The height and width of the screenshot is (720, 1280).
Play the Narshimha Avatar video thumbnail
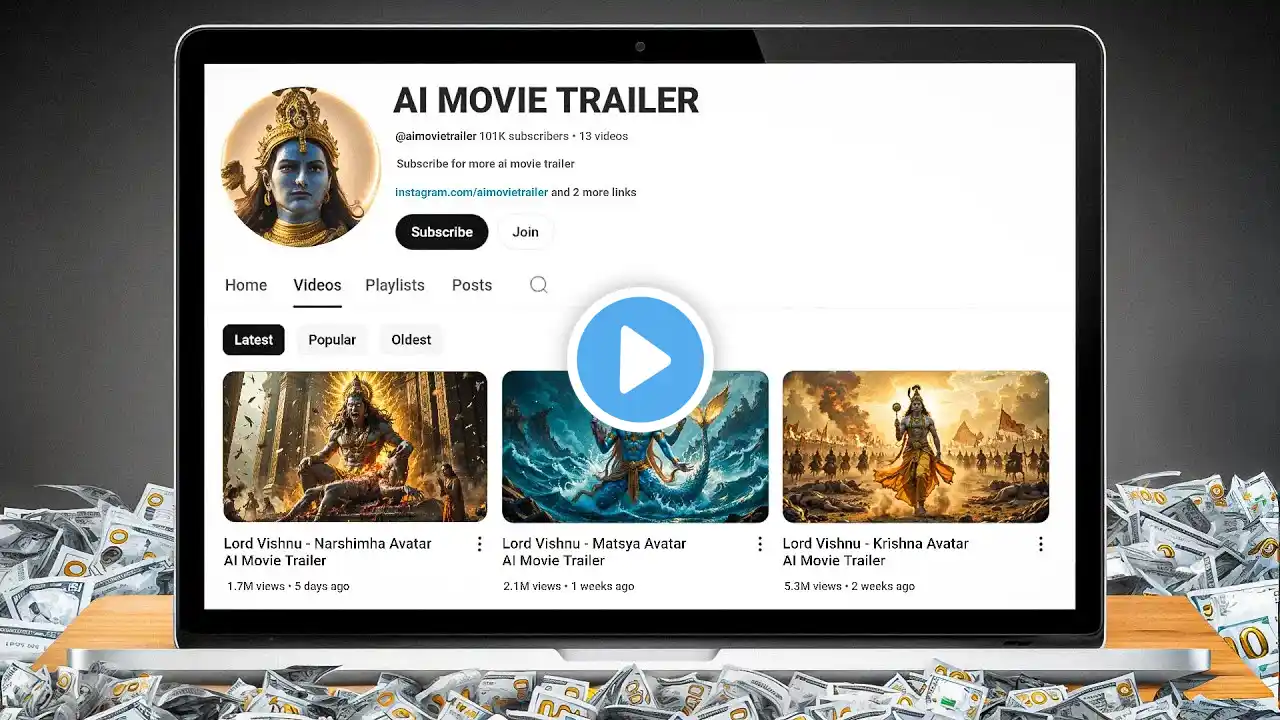355,447
